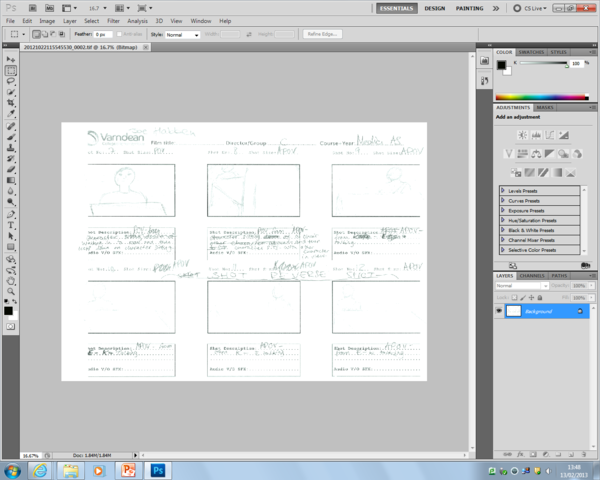Add a Curves adjustment
The image size is (600, 480).
point(550,135)
